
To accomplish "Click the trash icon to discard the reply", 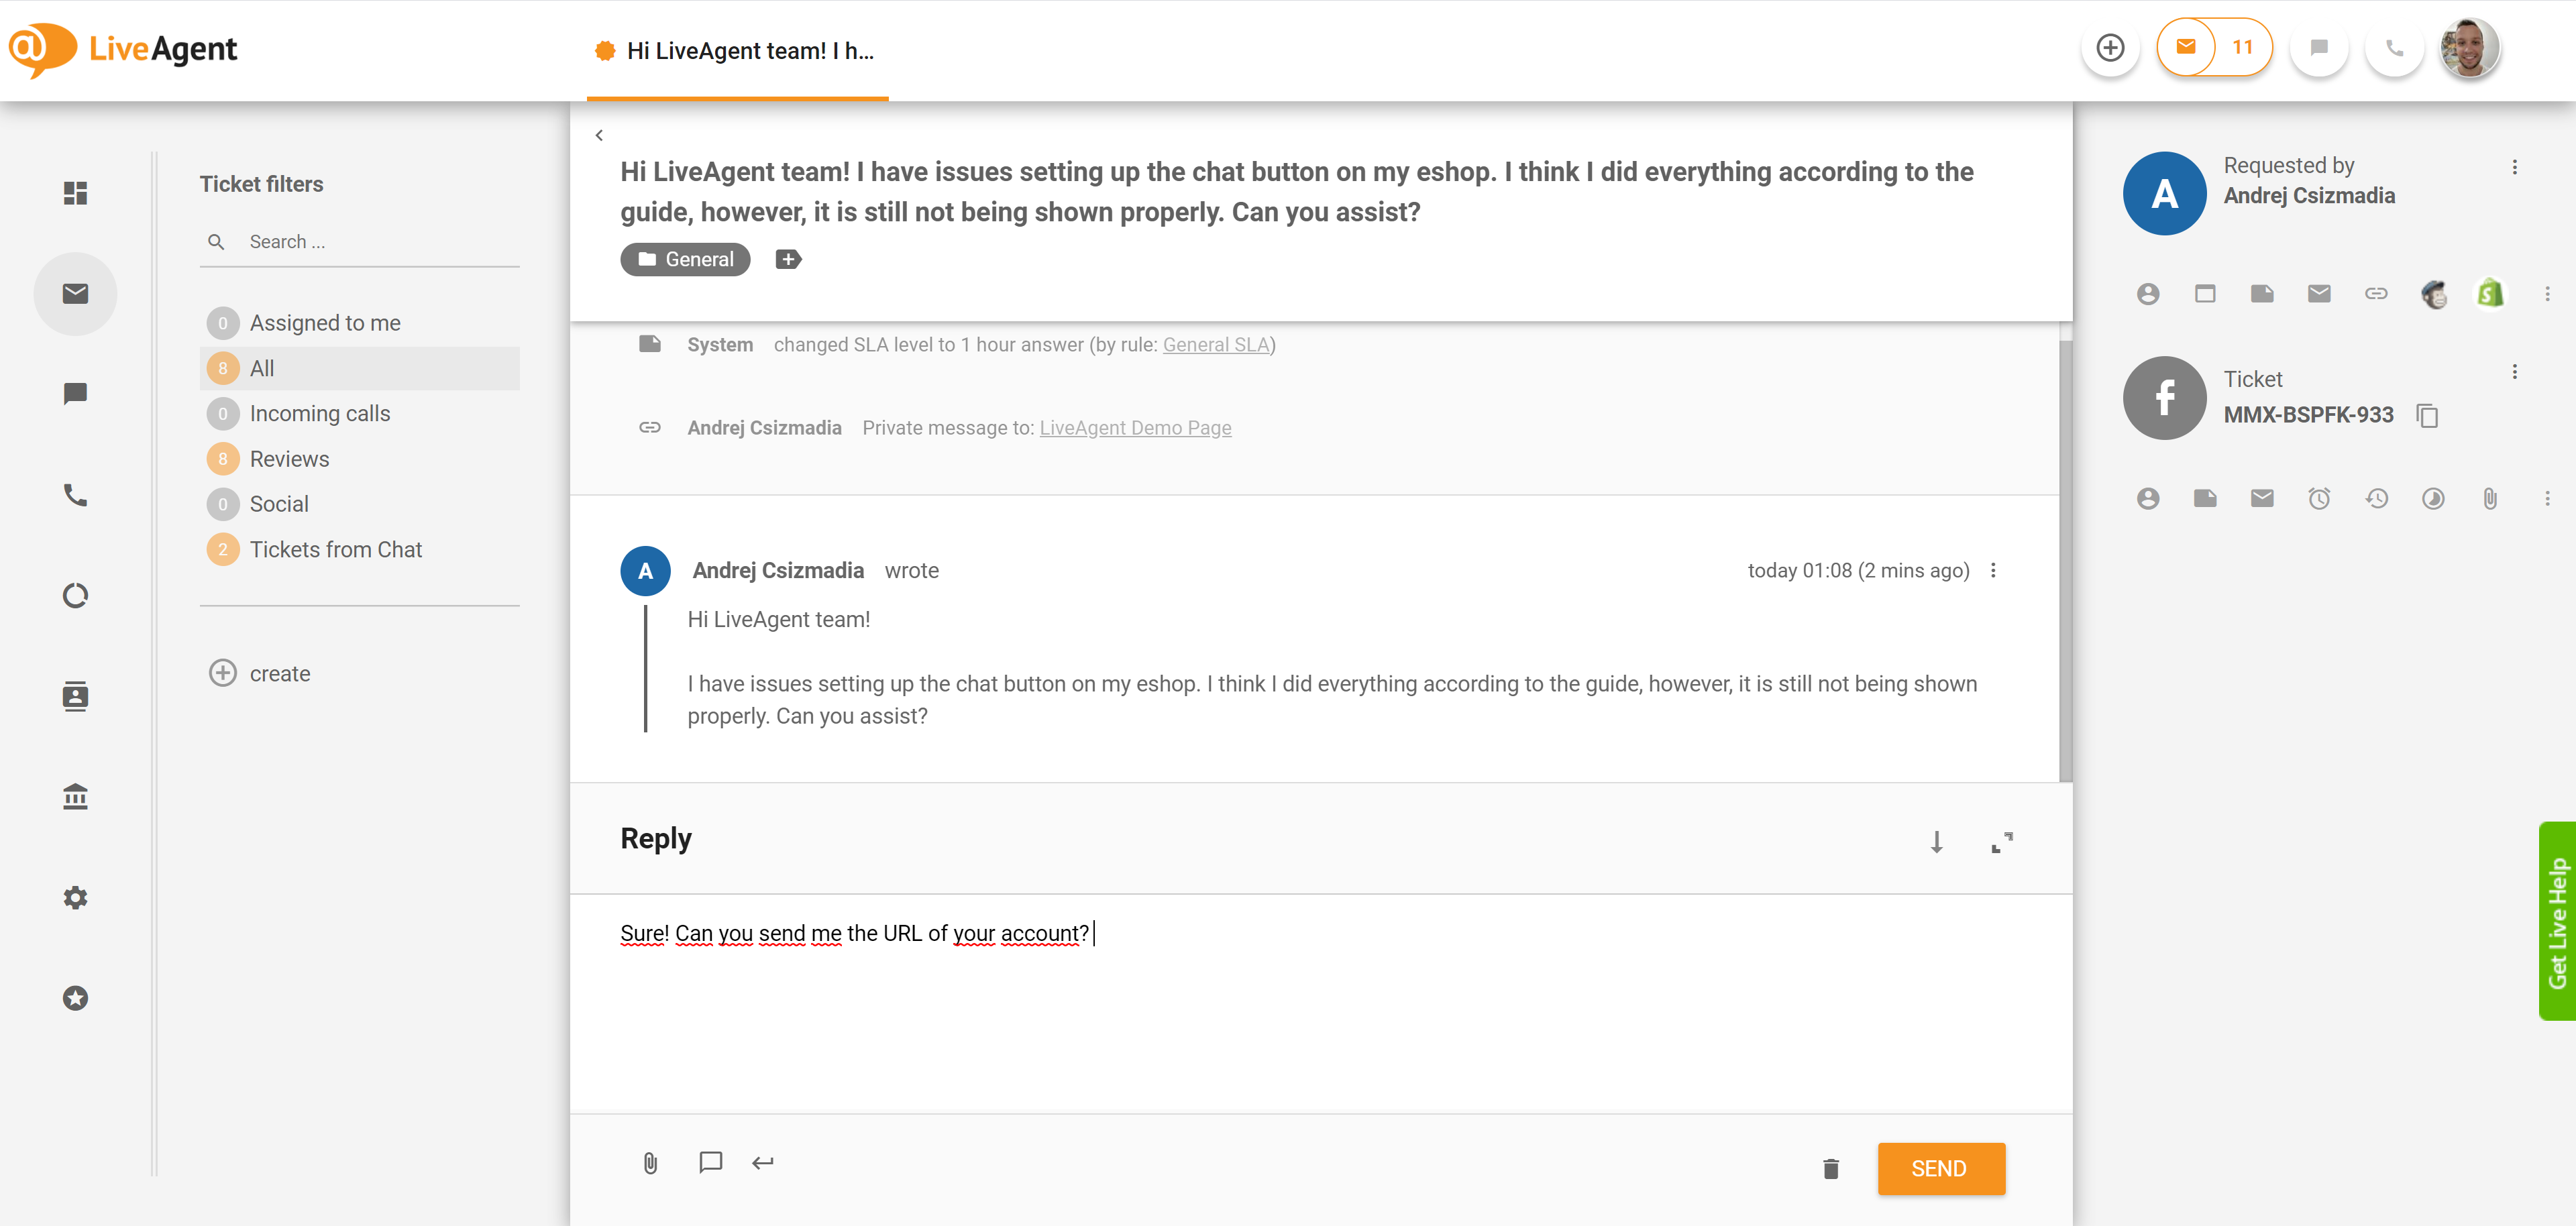I will point(1830,1168).
